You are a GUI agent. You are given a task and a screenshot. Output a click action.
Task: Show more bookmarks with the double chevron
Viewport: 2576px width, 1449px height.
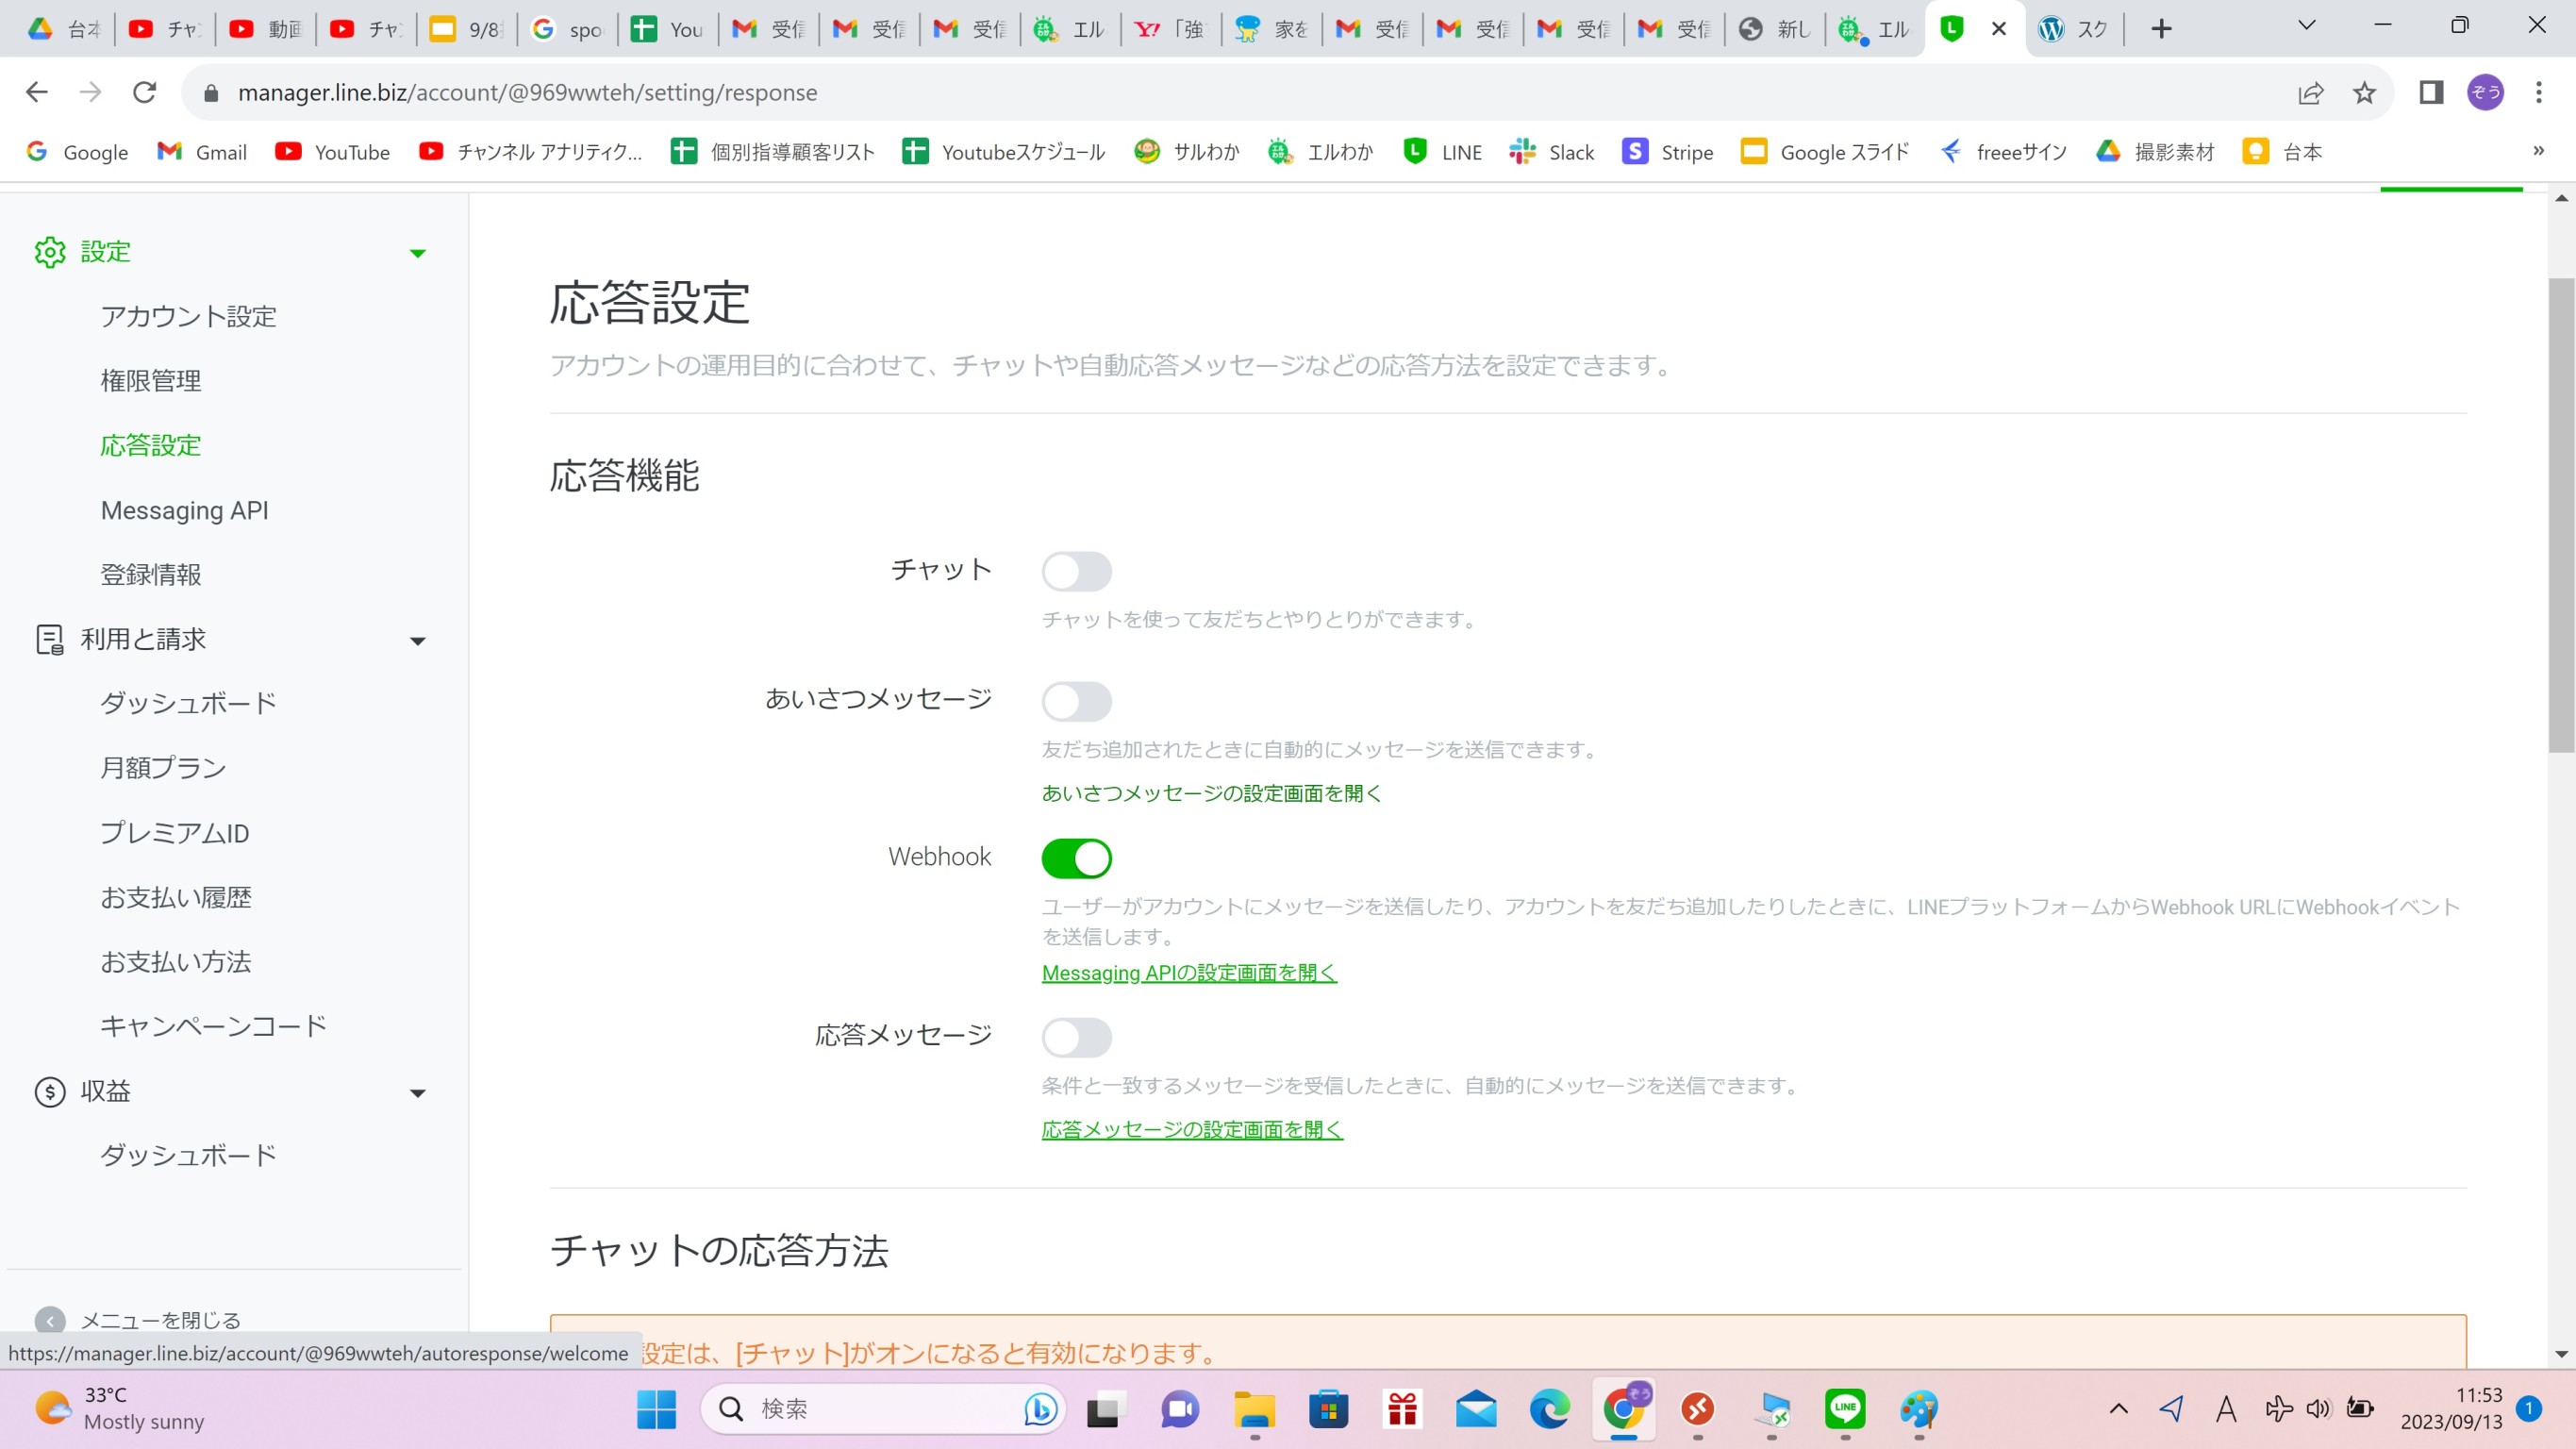2538,151
